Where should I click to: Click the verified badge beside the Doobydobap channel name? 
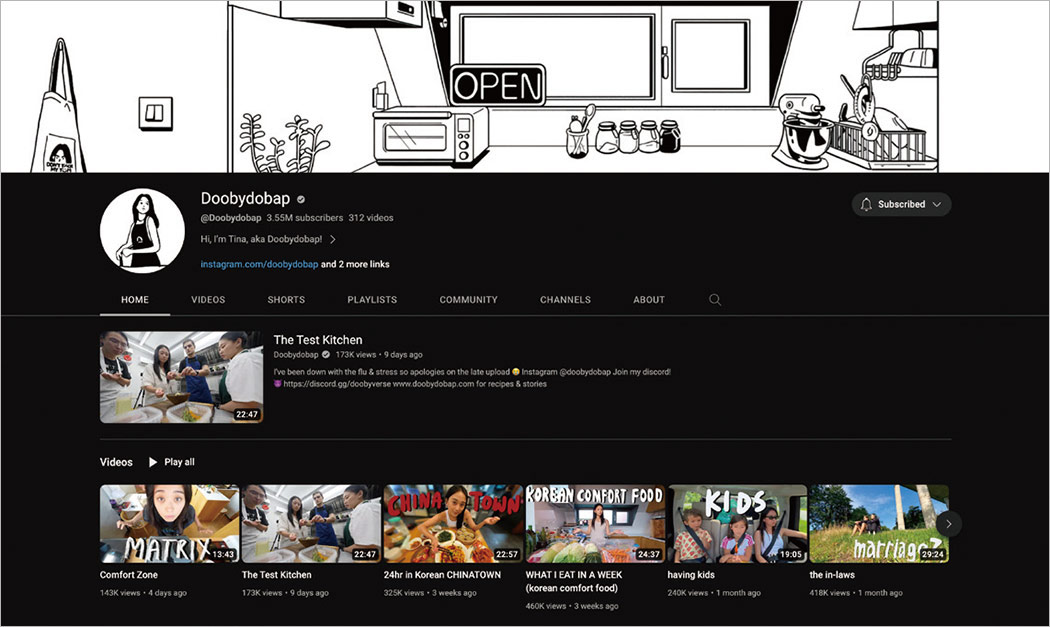[301, 199]
